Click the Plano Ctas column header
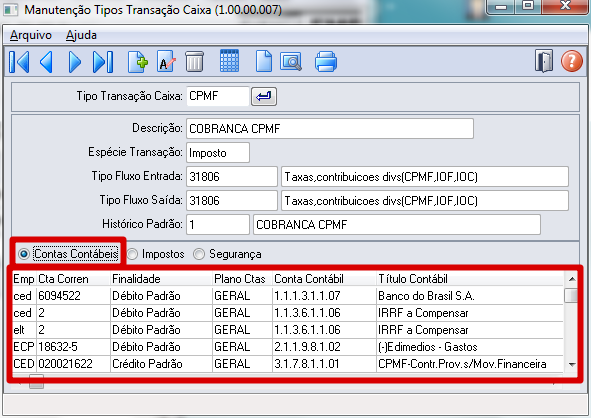Image resolution: width=591 pixels, height=418 pixels. pyautogui.click(x=242, y=279)
